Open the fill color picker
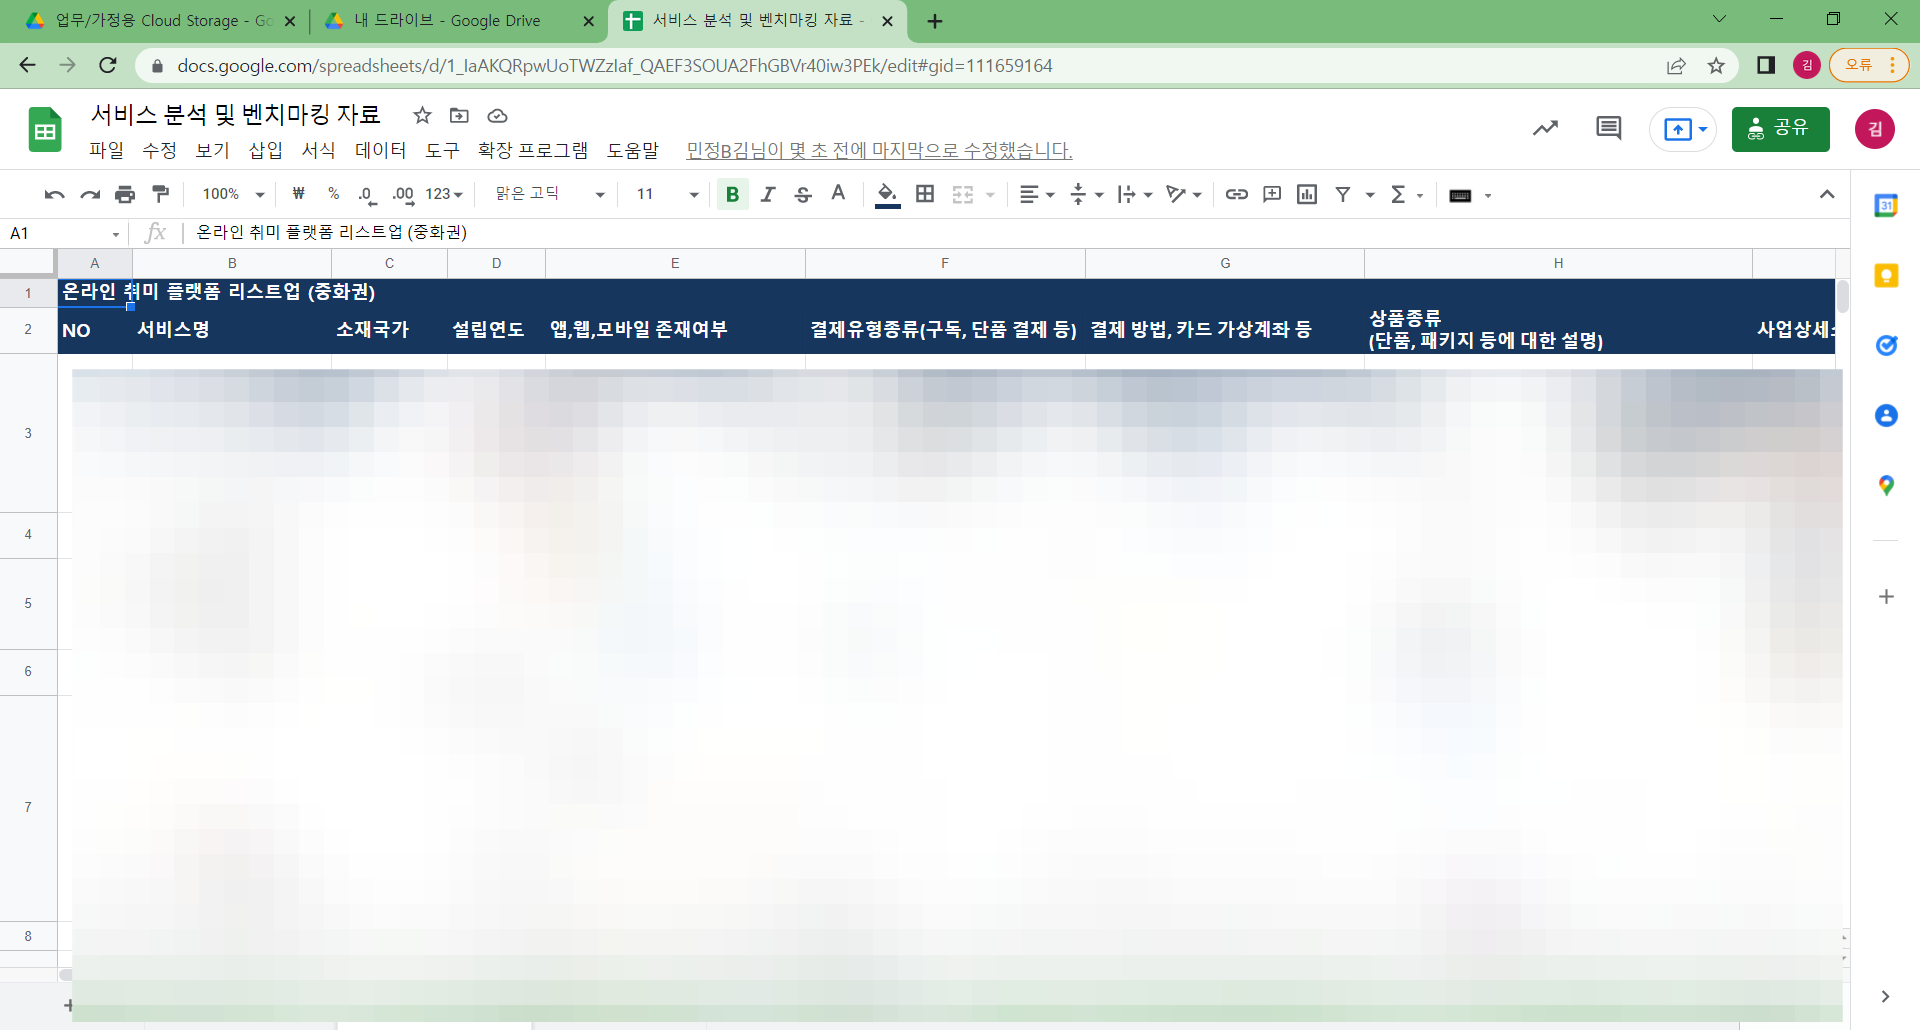Screen dimensions: 1920x1030 [887, 194]
